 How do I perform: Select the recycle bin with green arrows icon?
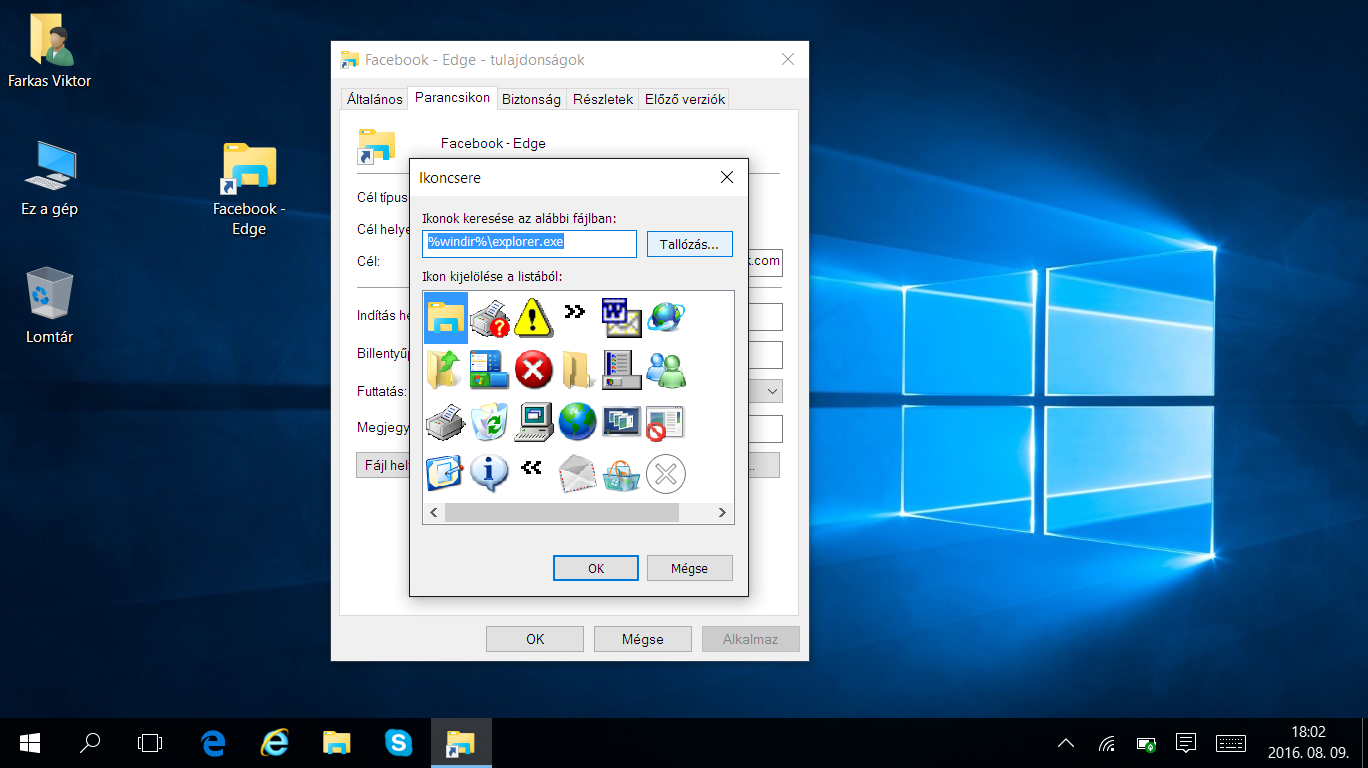(x=490, y=422)
